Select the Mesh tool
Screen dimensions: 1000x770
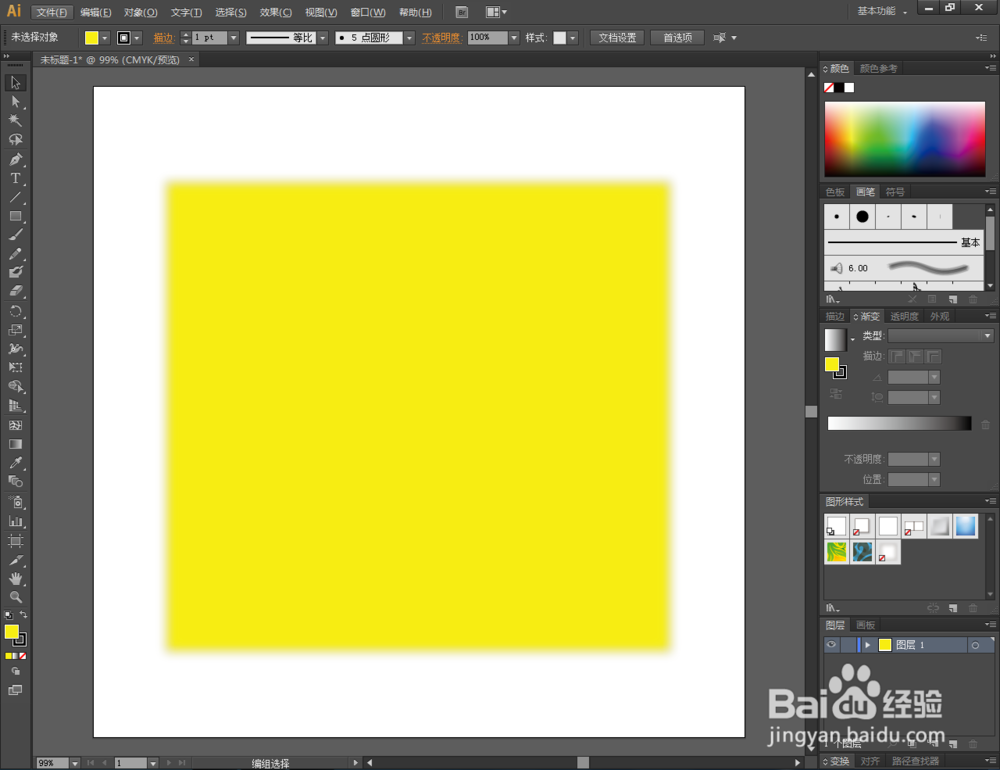tap(15, 425)
